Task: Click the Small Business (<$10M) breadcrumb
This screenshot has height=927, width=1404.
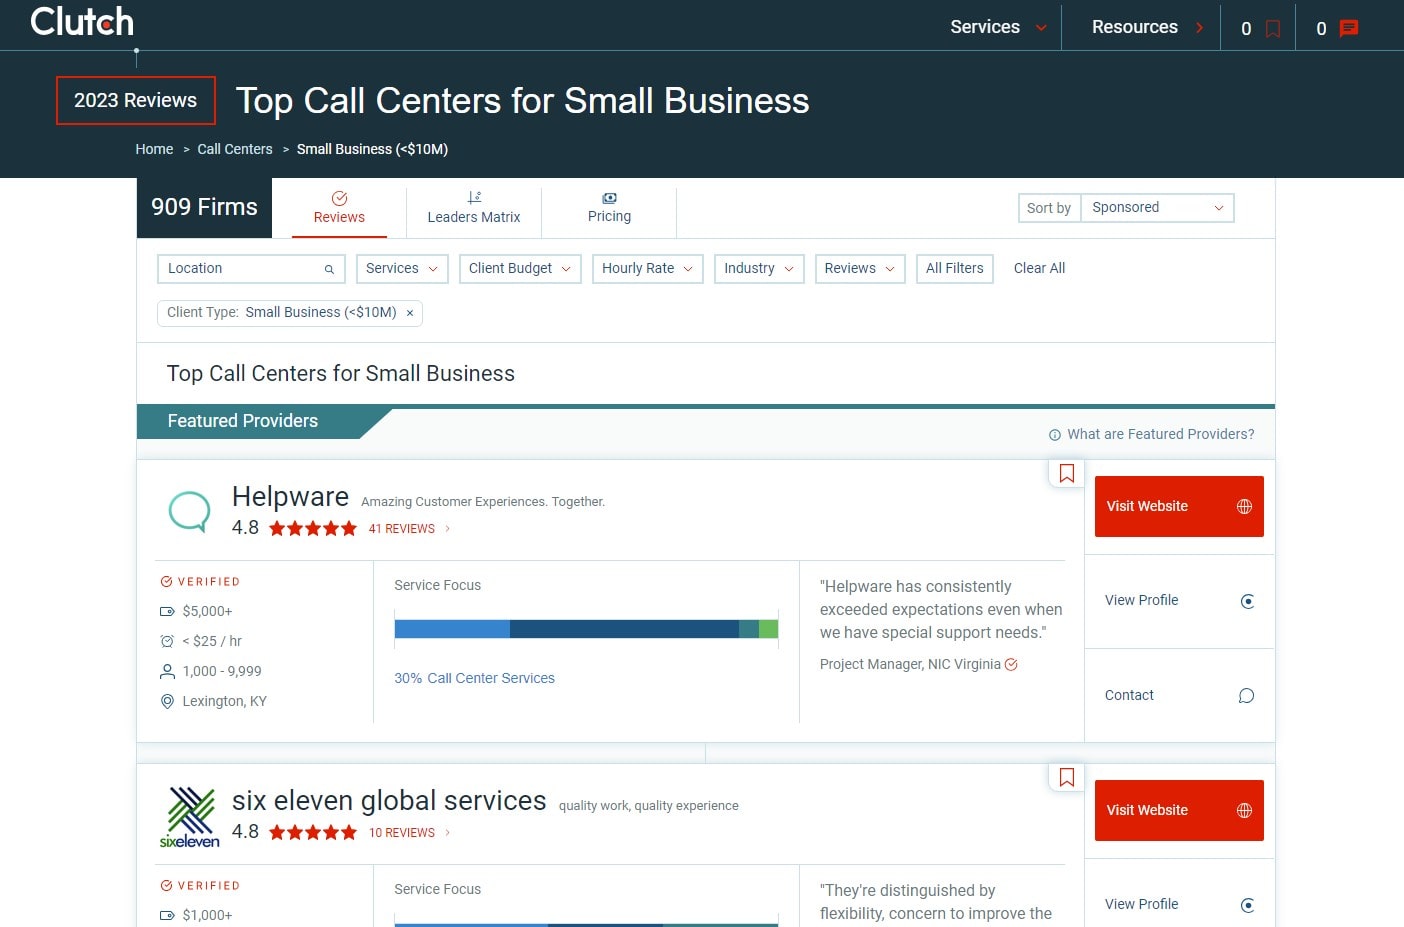Action: point(372,149)
